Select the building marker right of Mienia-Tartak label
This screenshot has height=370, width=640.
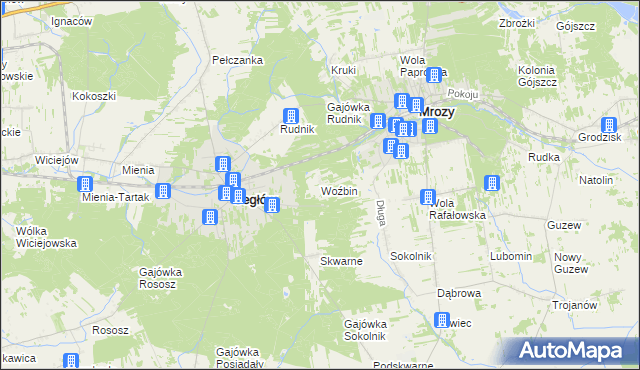(162, 191)
